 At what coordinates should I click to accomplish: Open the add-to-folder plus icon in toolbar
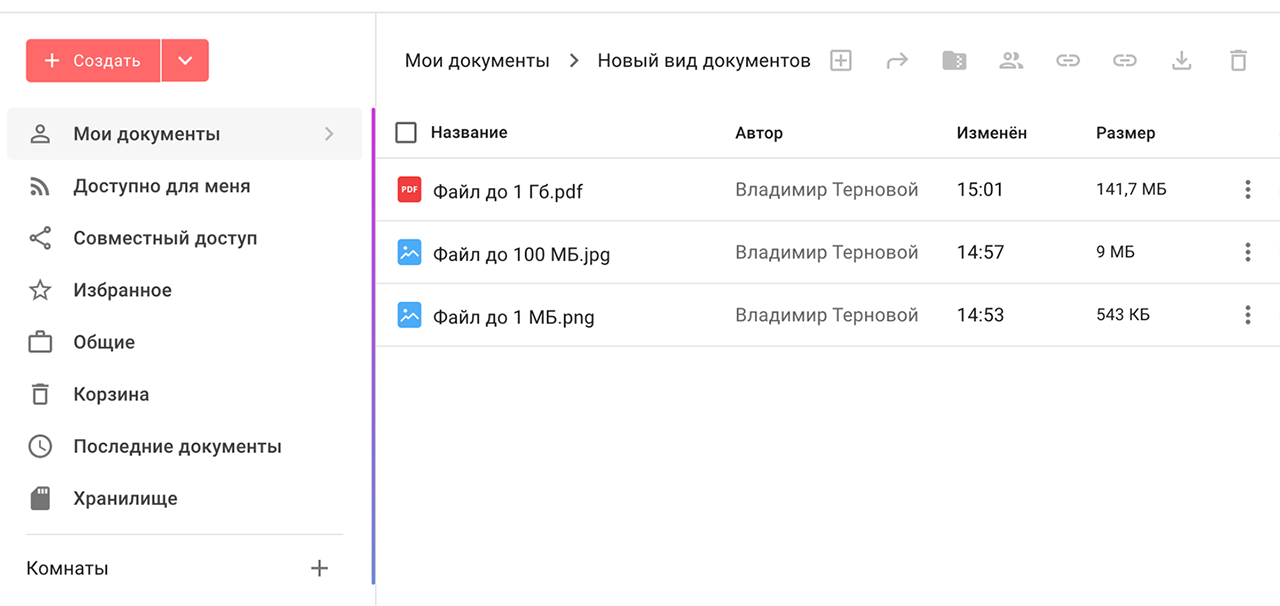pyautogui.click(x=840, y=60)
